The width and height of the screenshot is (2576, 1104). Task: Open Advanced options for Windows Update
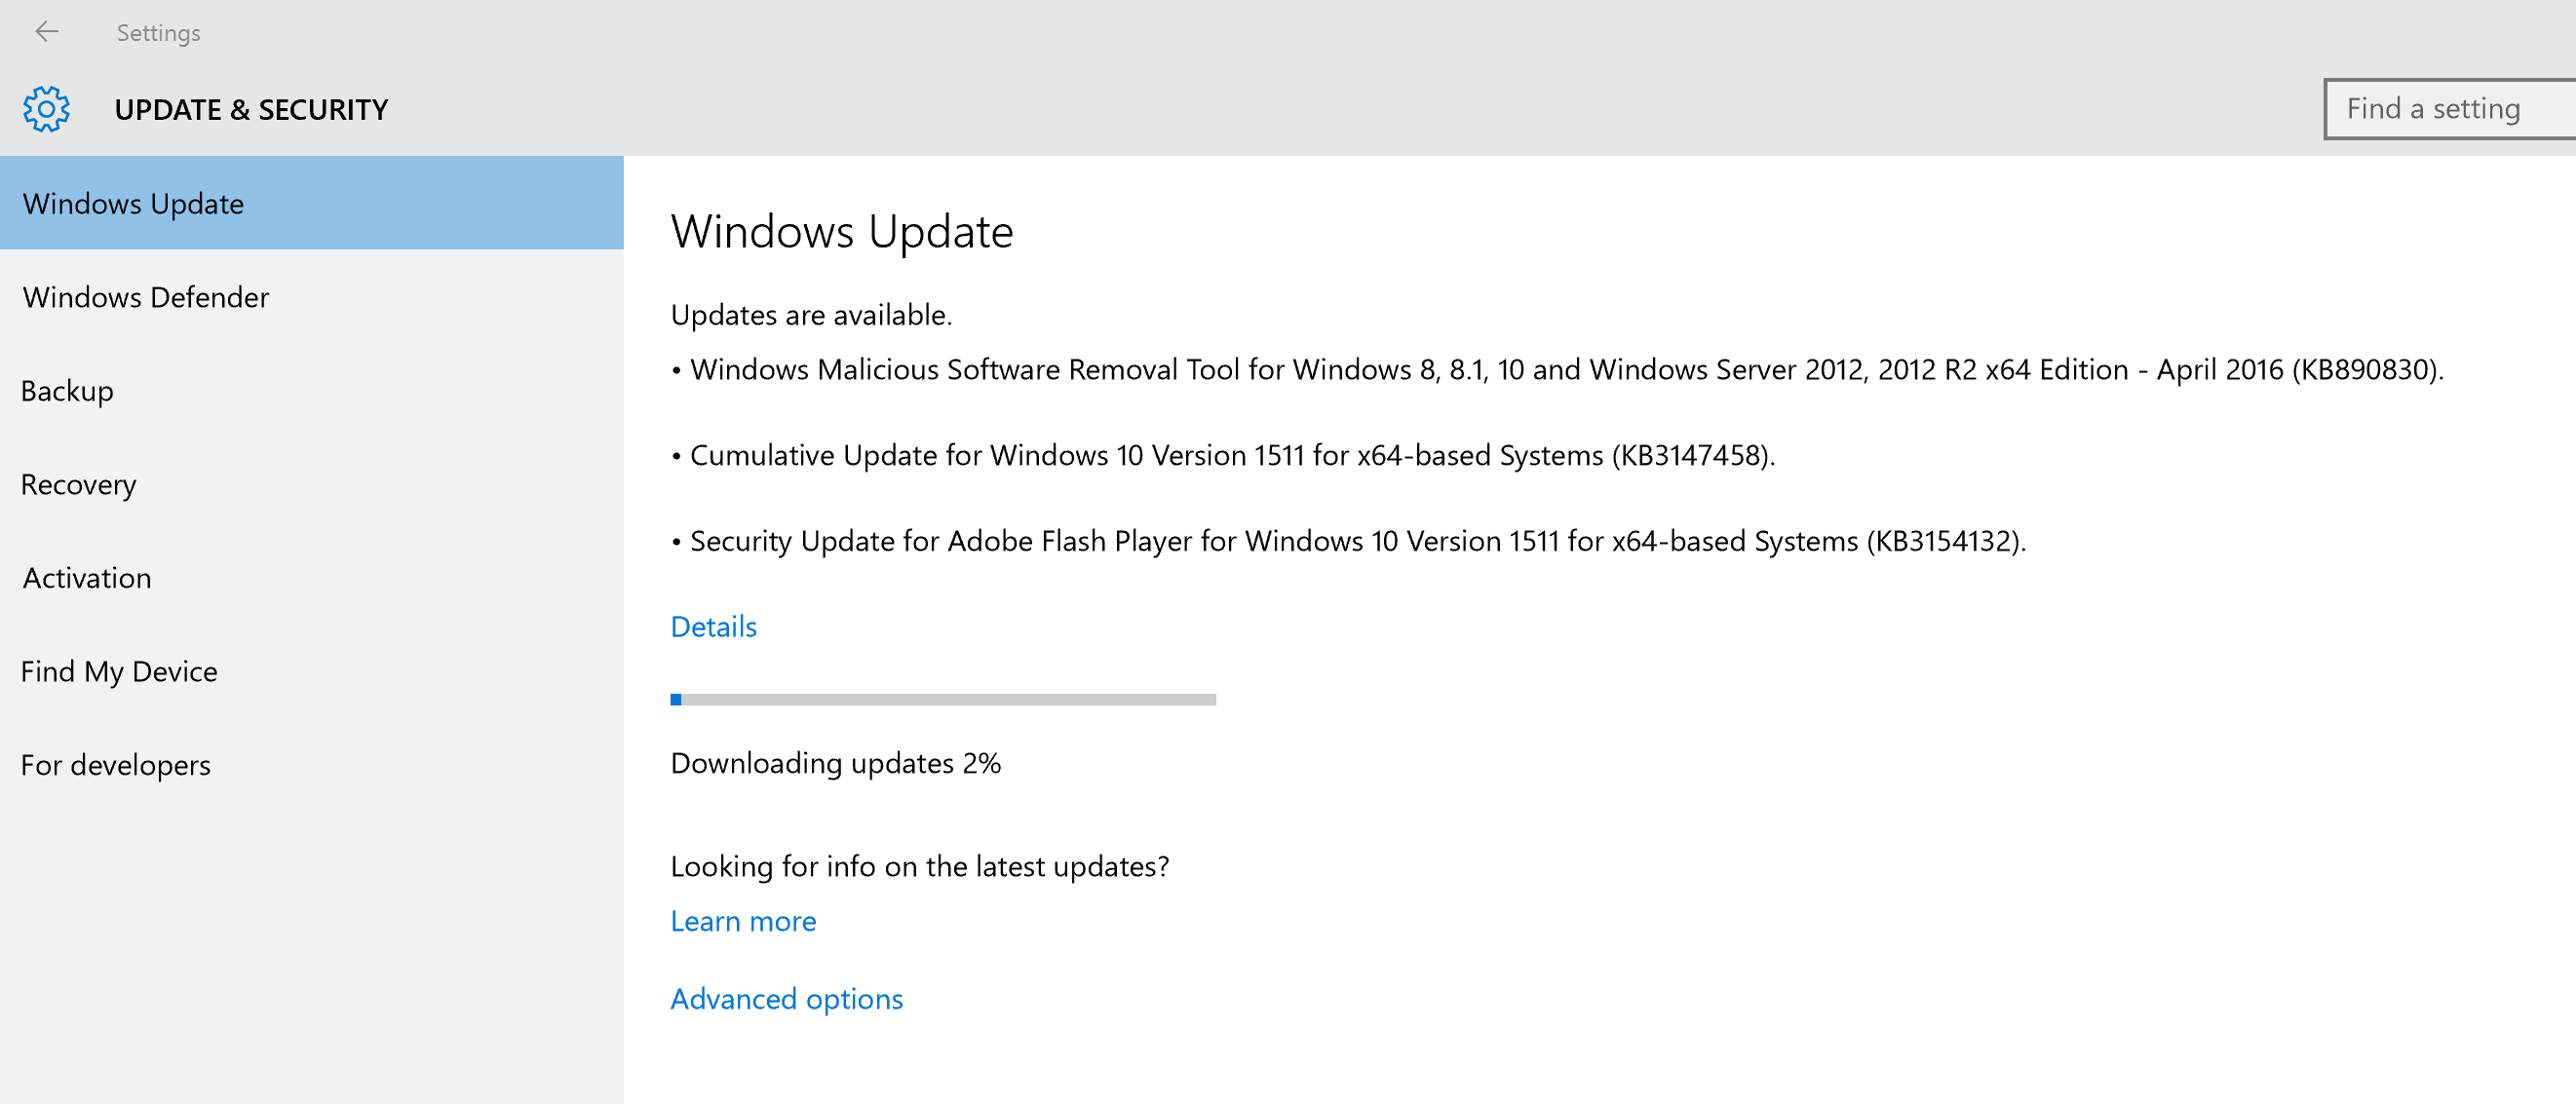click(786, 999)
